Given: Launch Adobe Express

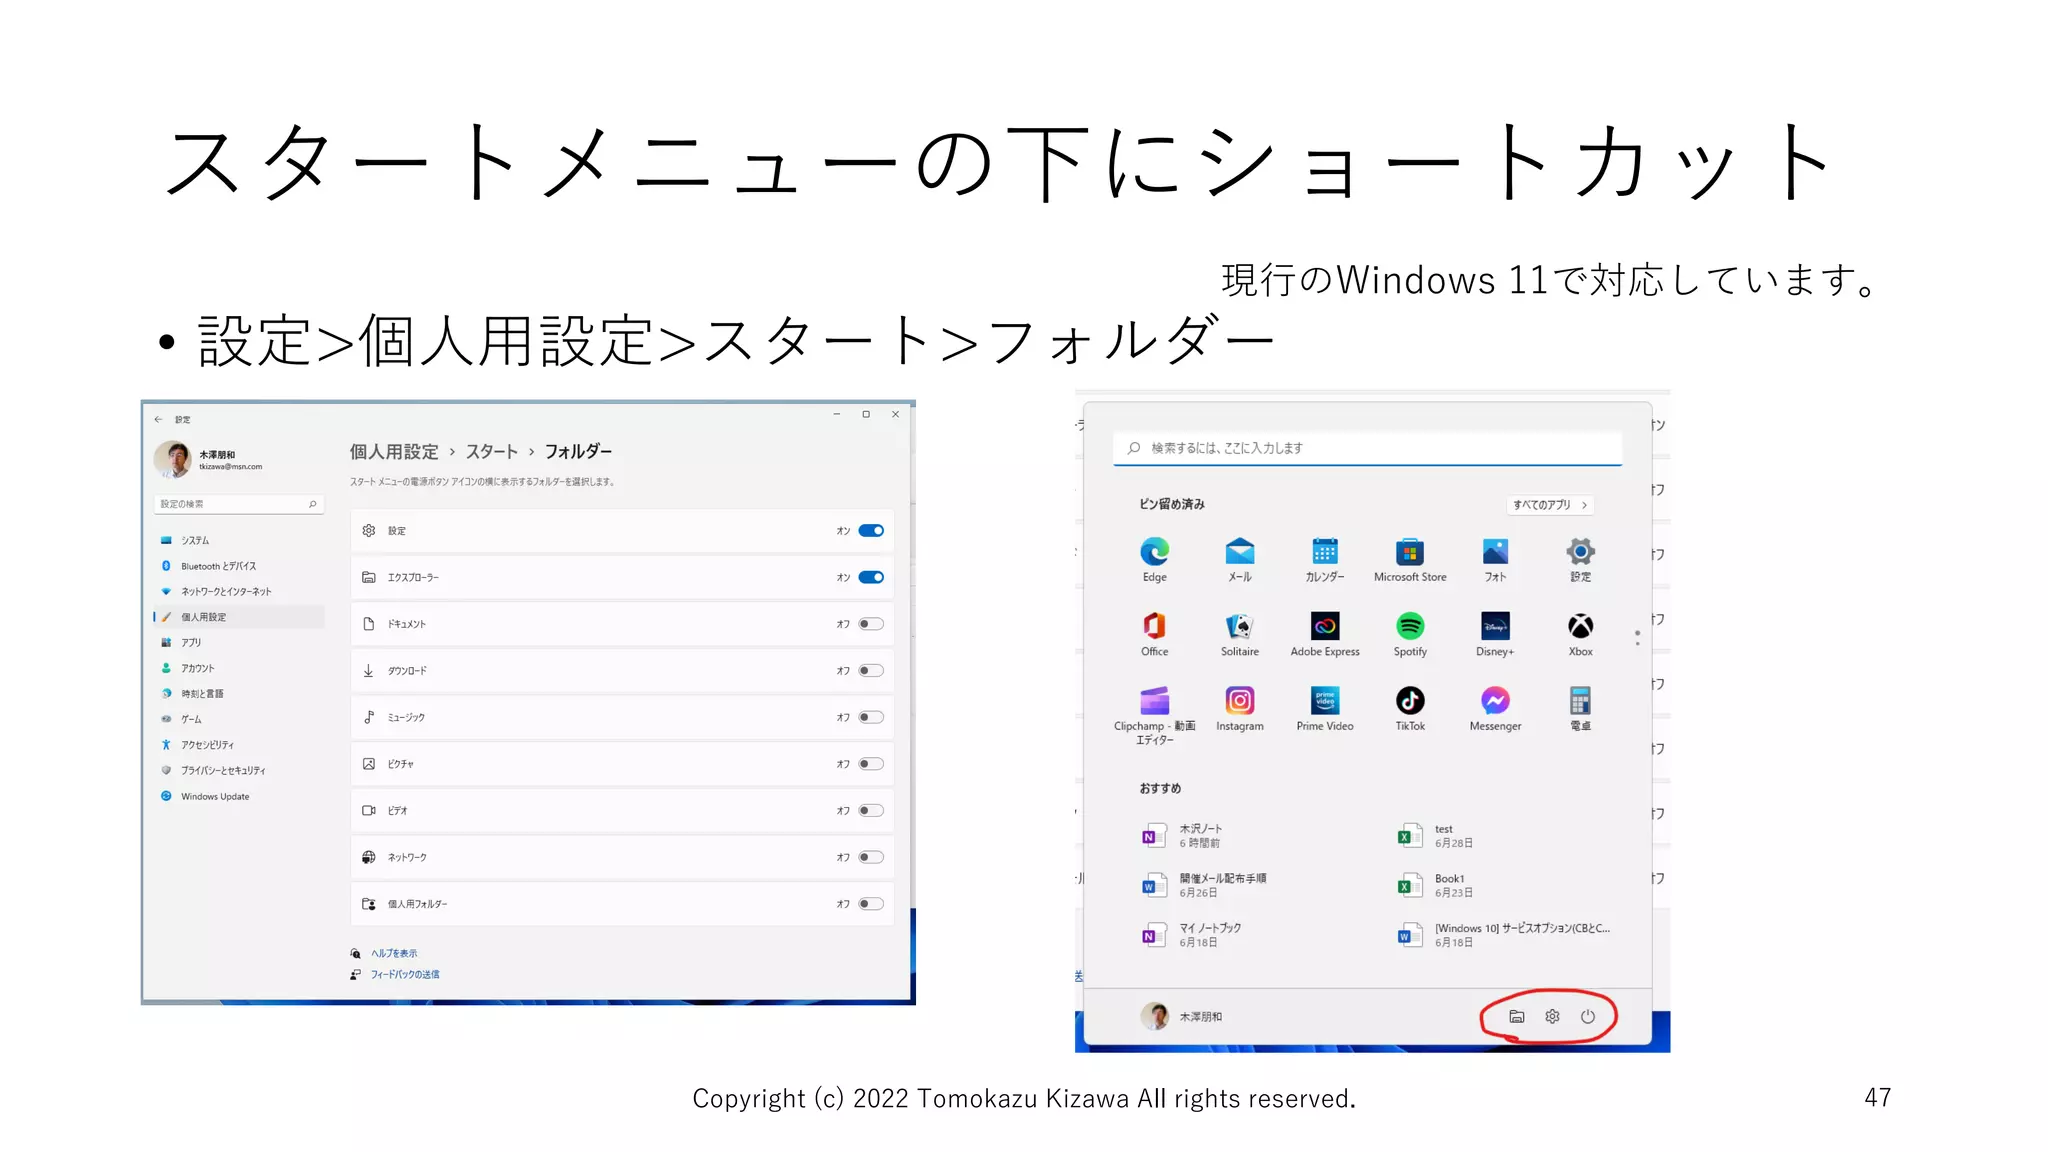Looking at the screenshot, I should tap(1325, 634).
